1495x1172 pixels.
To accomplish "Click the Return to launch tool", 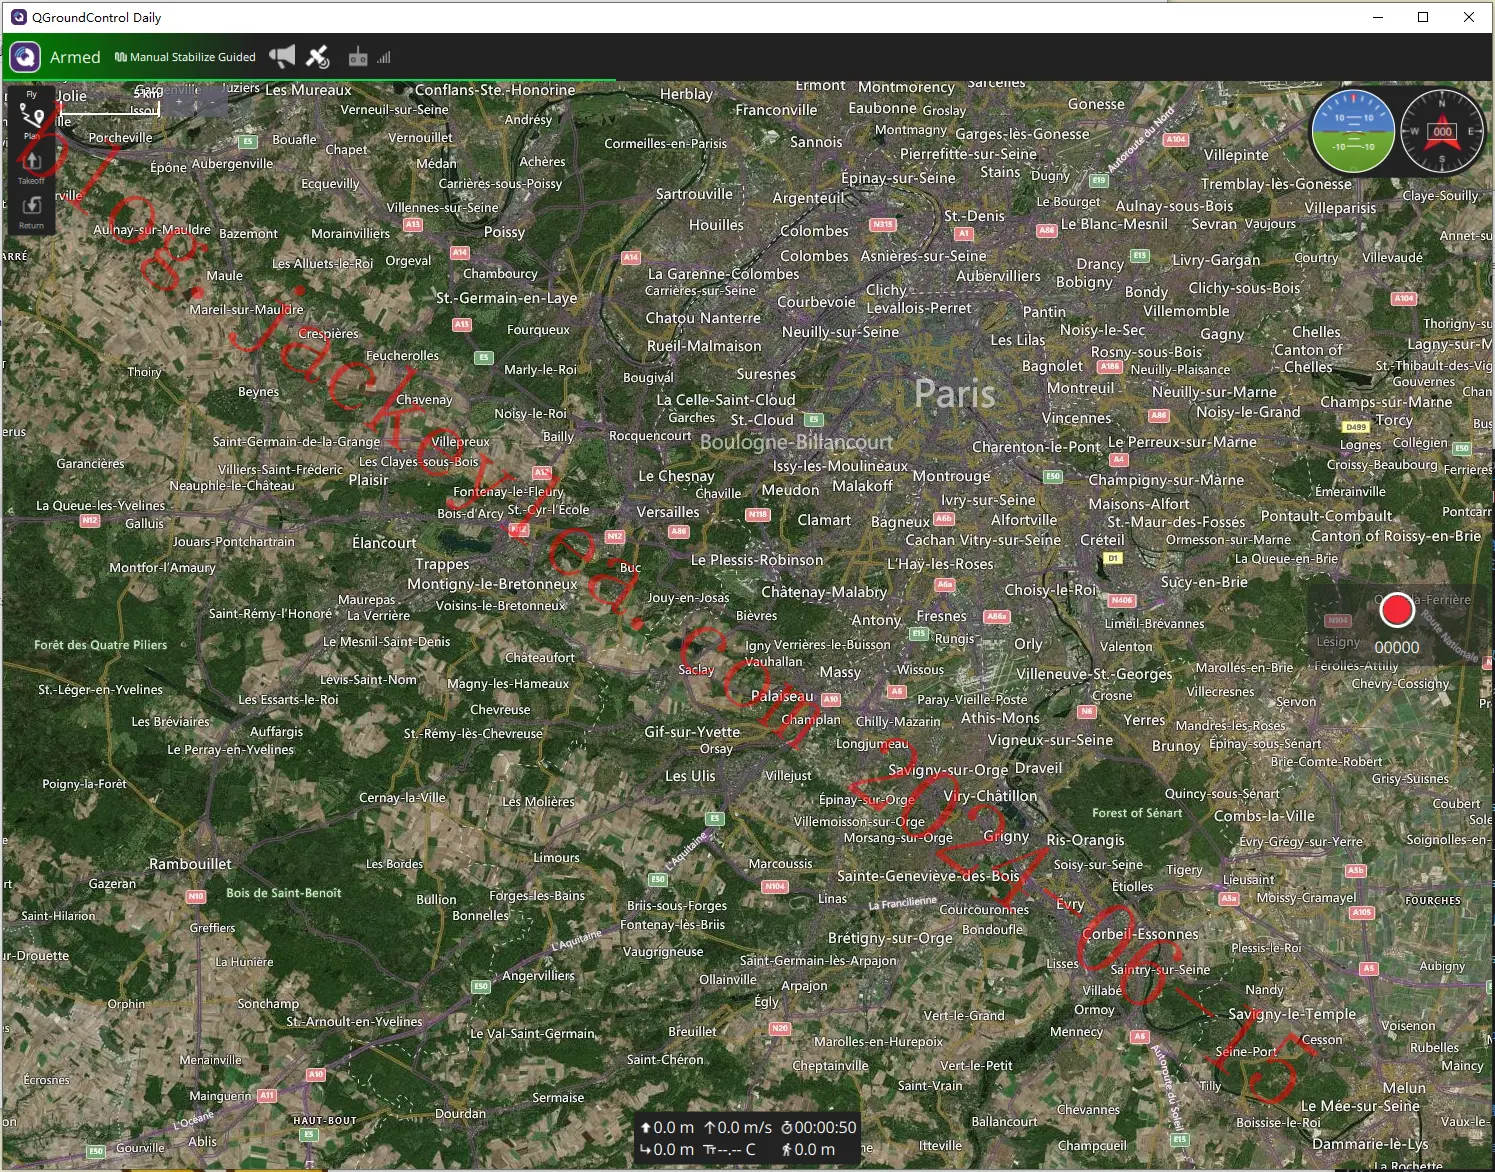I will (x=31, y=211).
